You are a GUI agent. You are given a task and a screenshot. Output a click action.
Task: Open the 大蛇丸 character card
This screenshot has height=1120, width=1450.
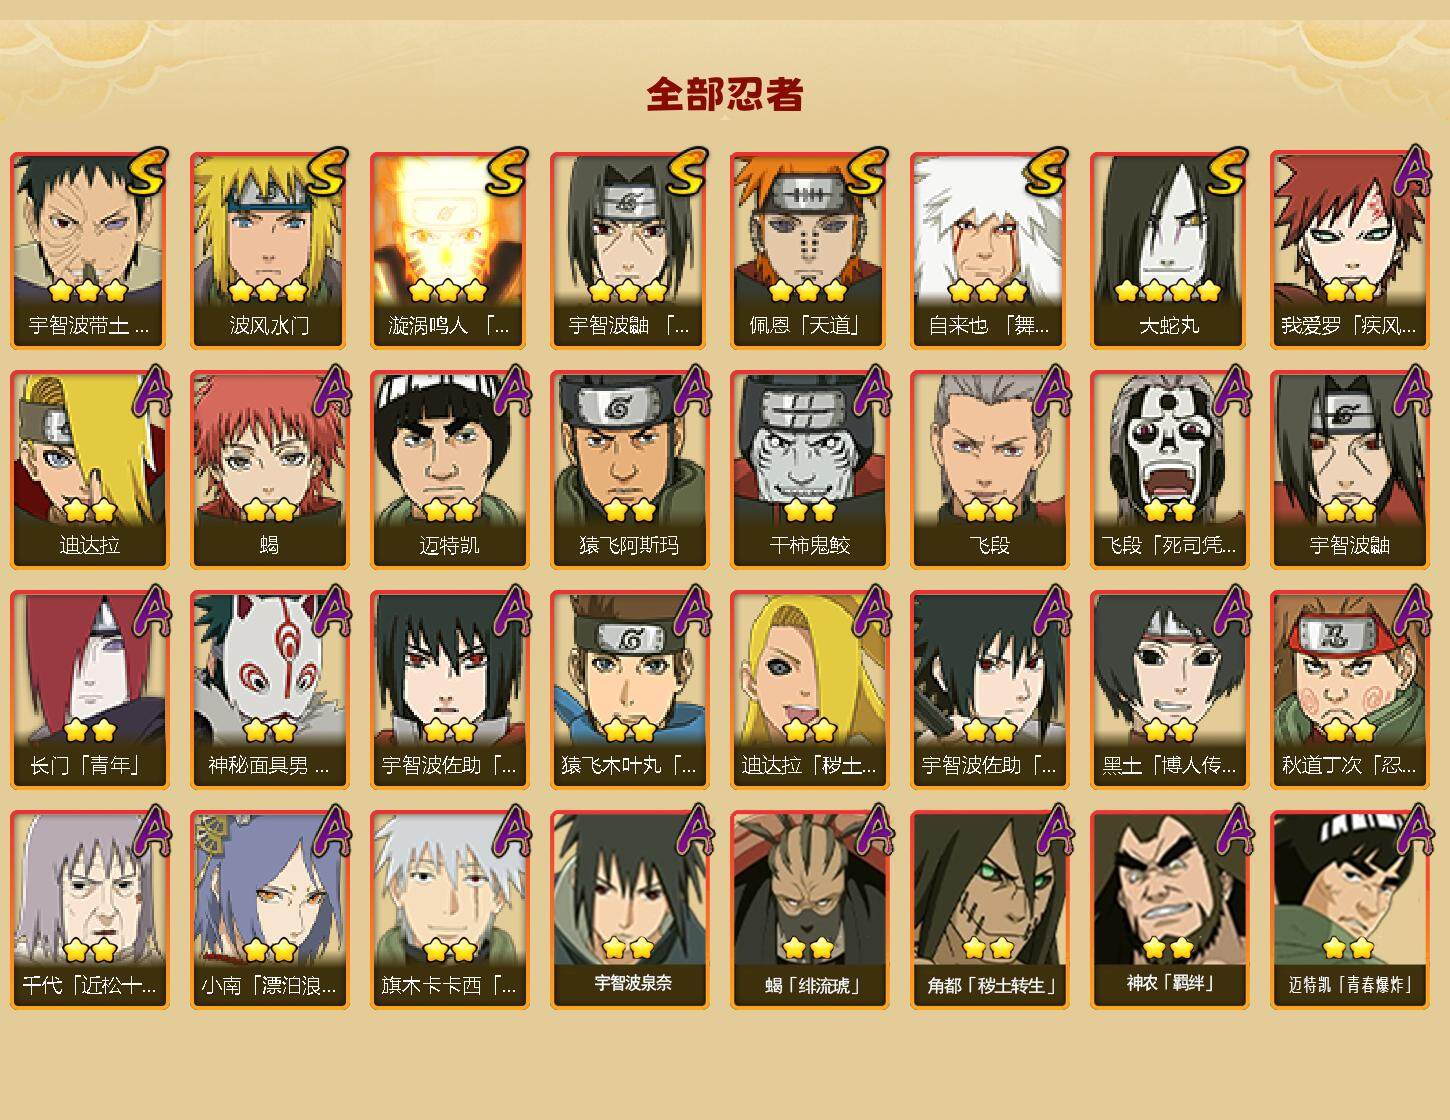click(1169, 250)
